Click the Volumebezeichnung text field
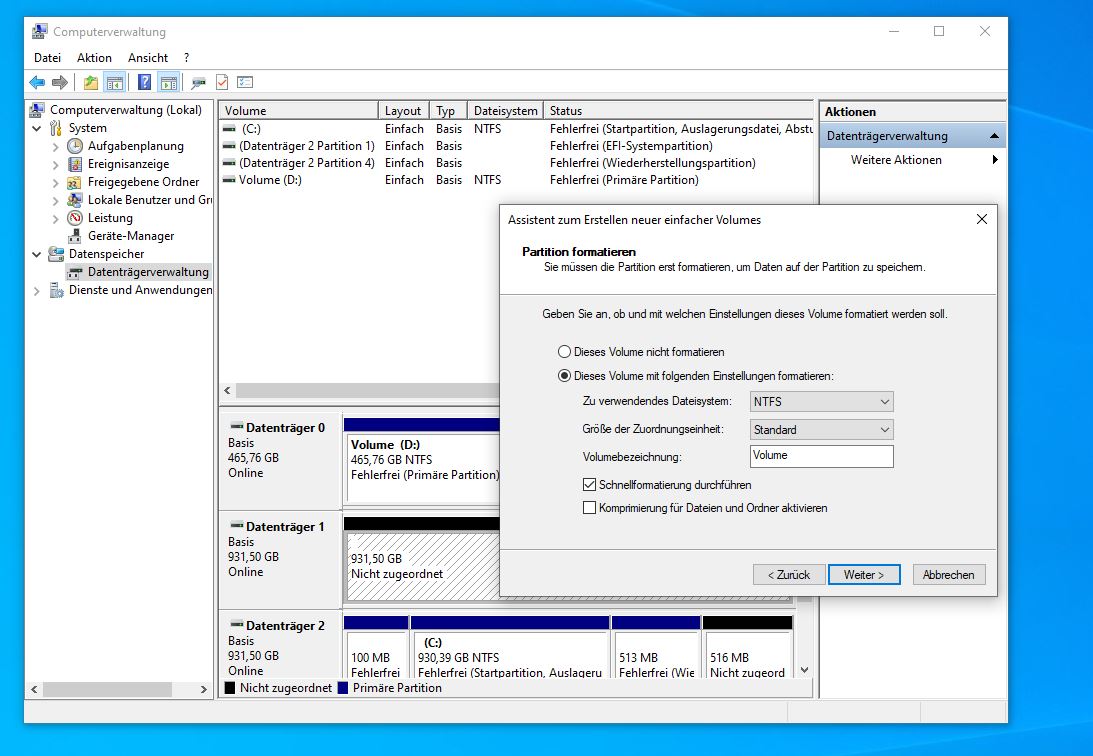The image size is (1093, 756). pos(821,456)
